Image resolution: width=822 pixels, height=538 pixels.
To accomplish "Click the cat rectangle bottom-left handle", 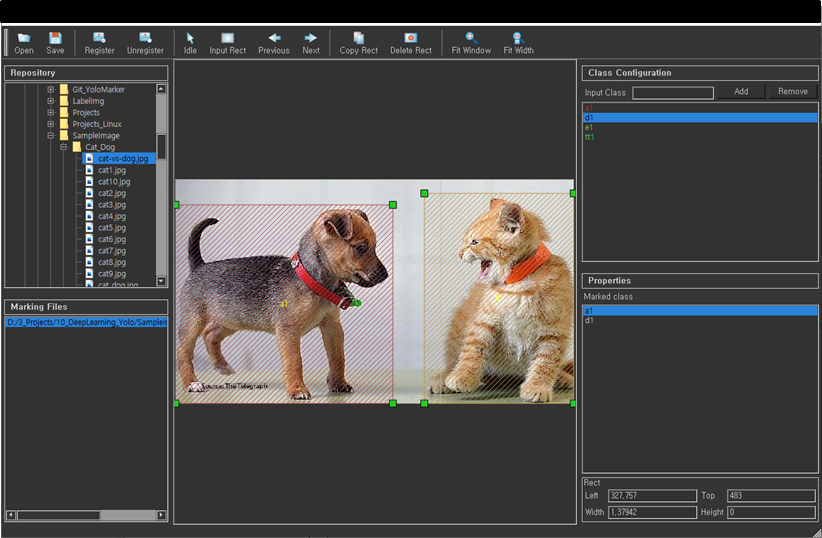I will (x=424, y=403).
